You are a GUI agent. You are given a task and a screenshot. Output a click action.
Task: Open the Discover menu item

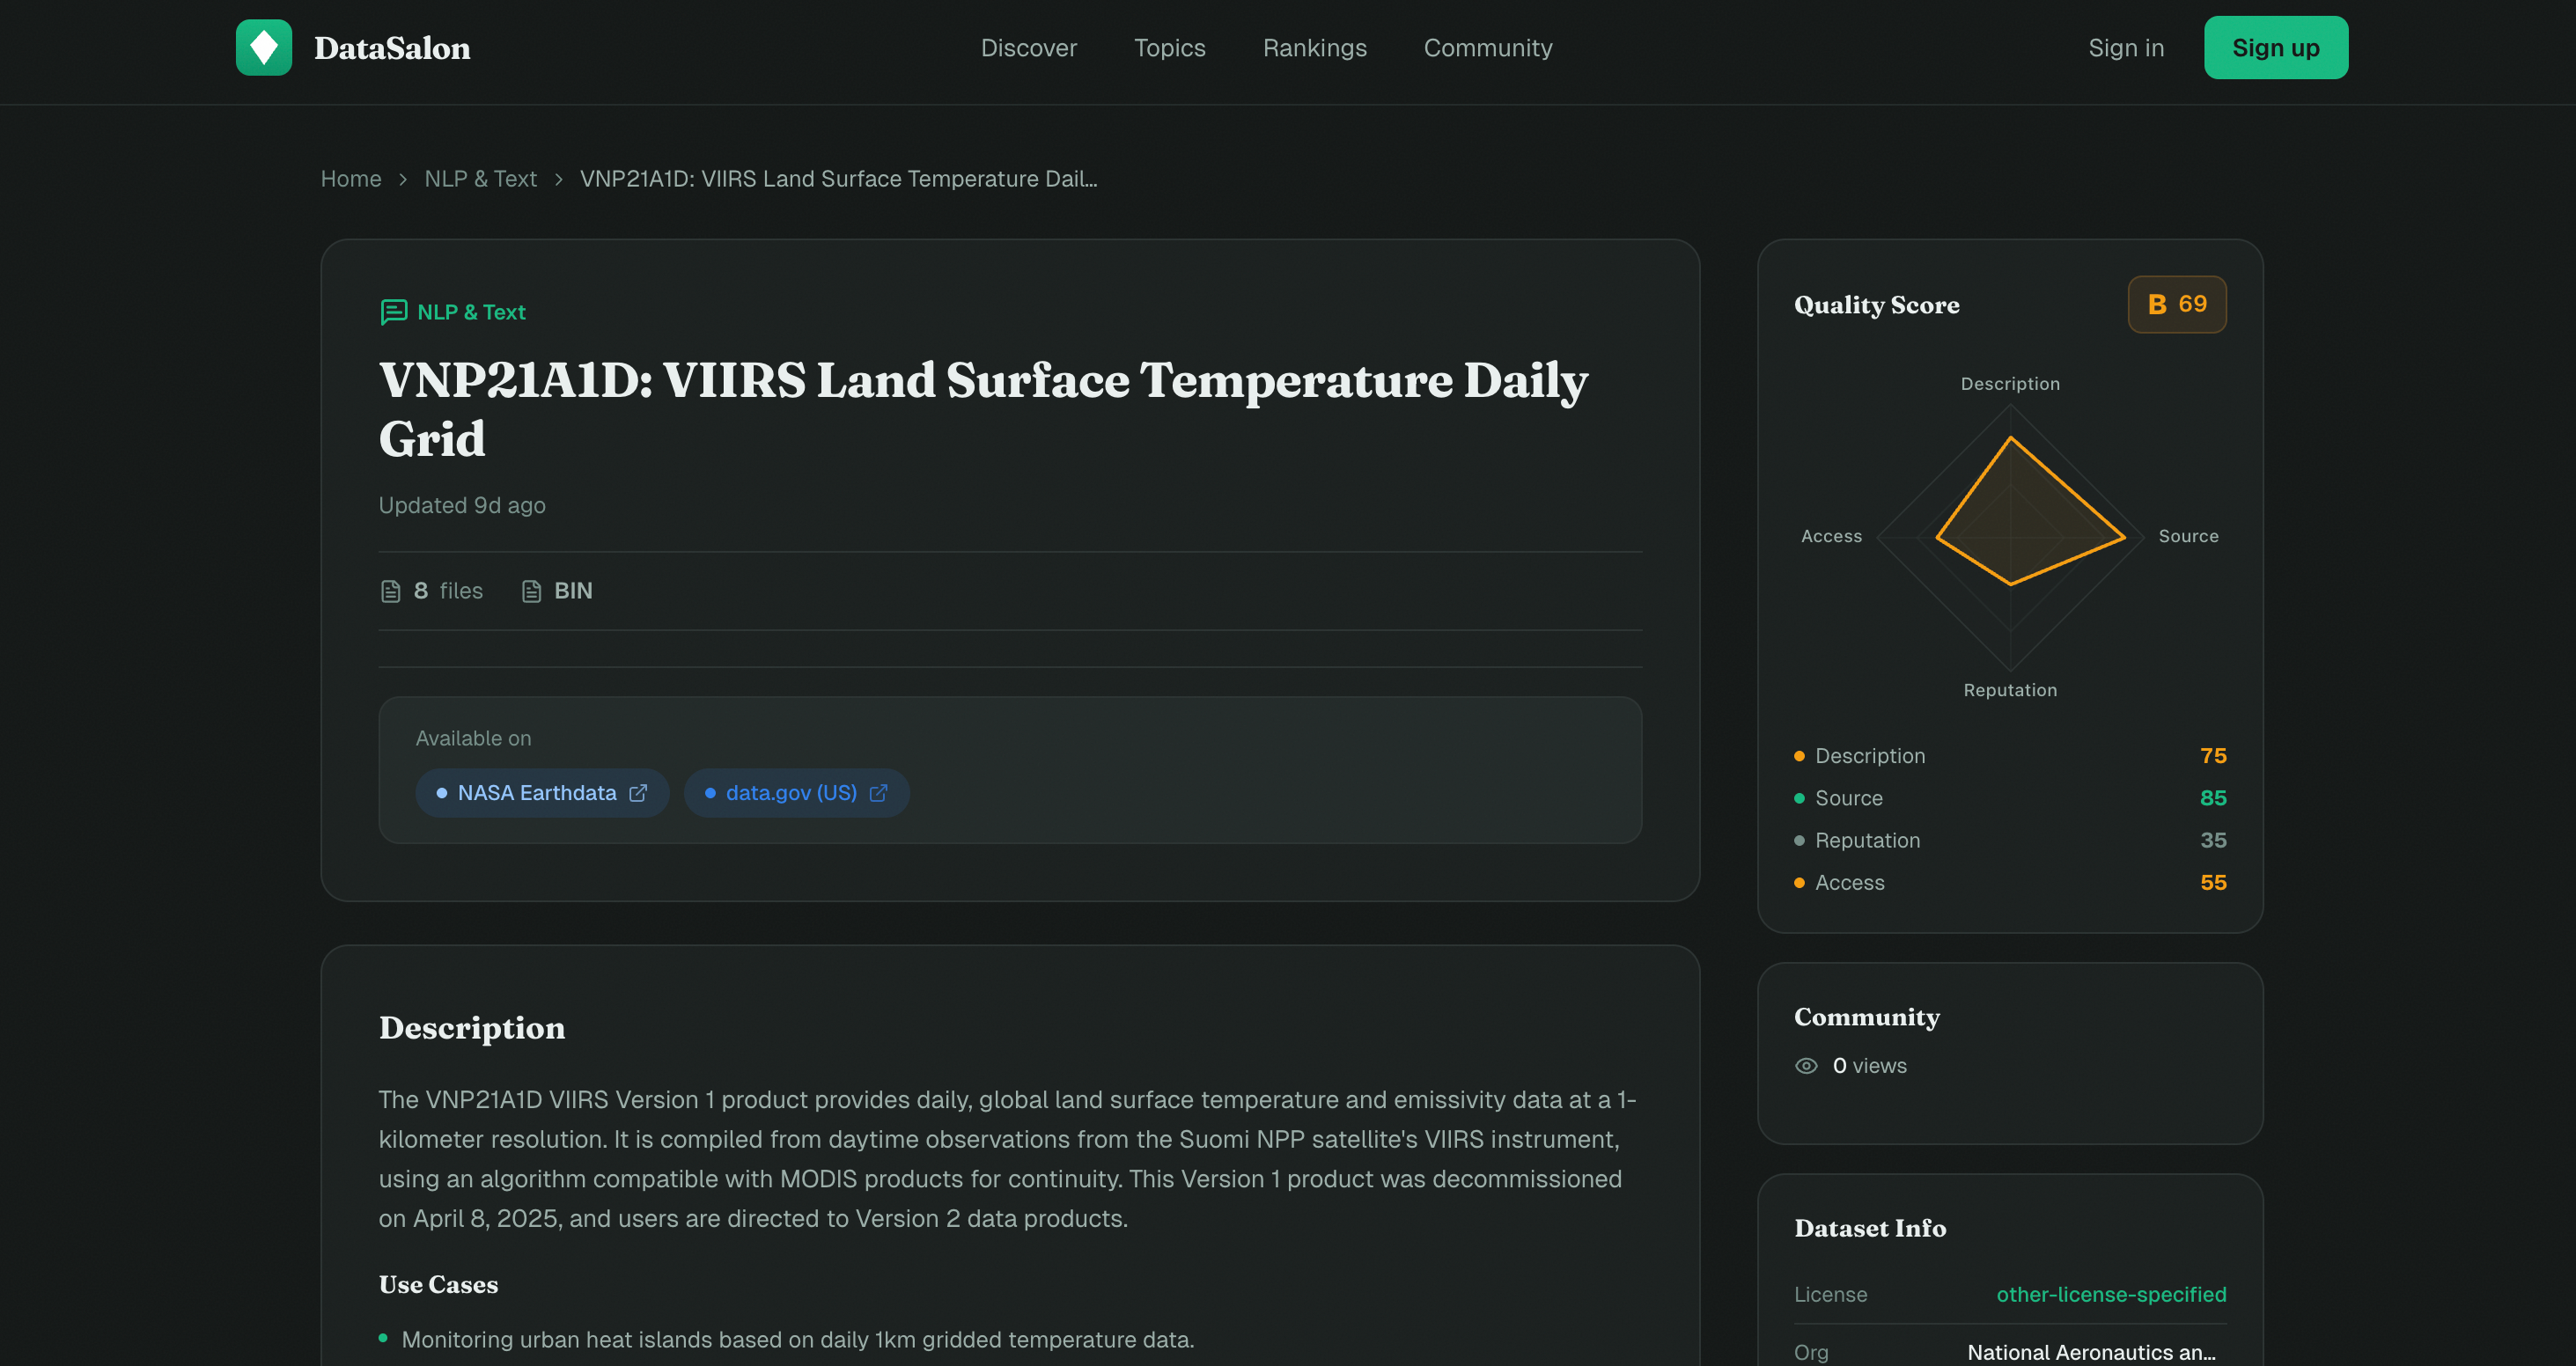coord(1028,48)
